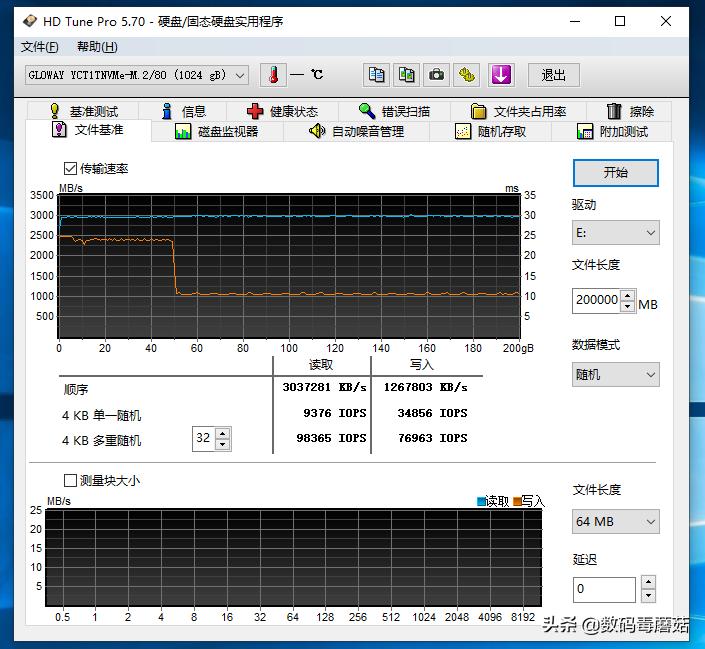Screen dimensions: 705x649
Task: Open the 文件(F) menu
Action: pyautogui.click(x=40, y=47)
